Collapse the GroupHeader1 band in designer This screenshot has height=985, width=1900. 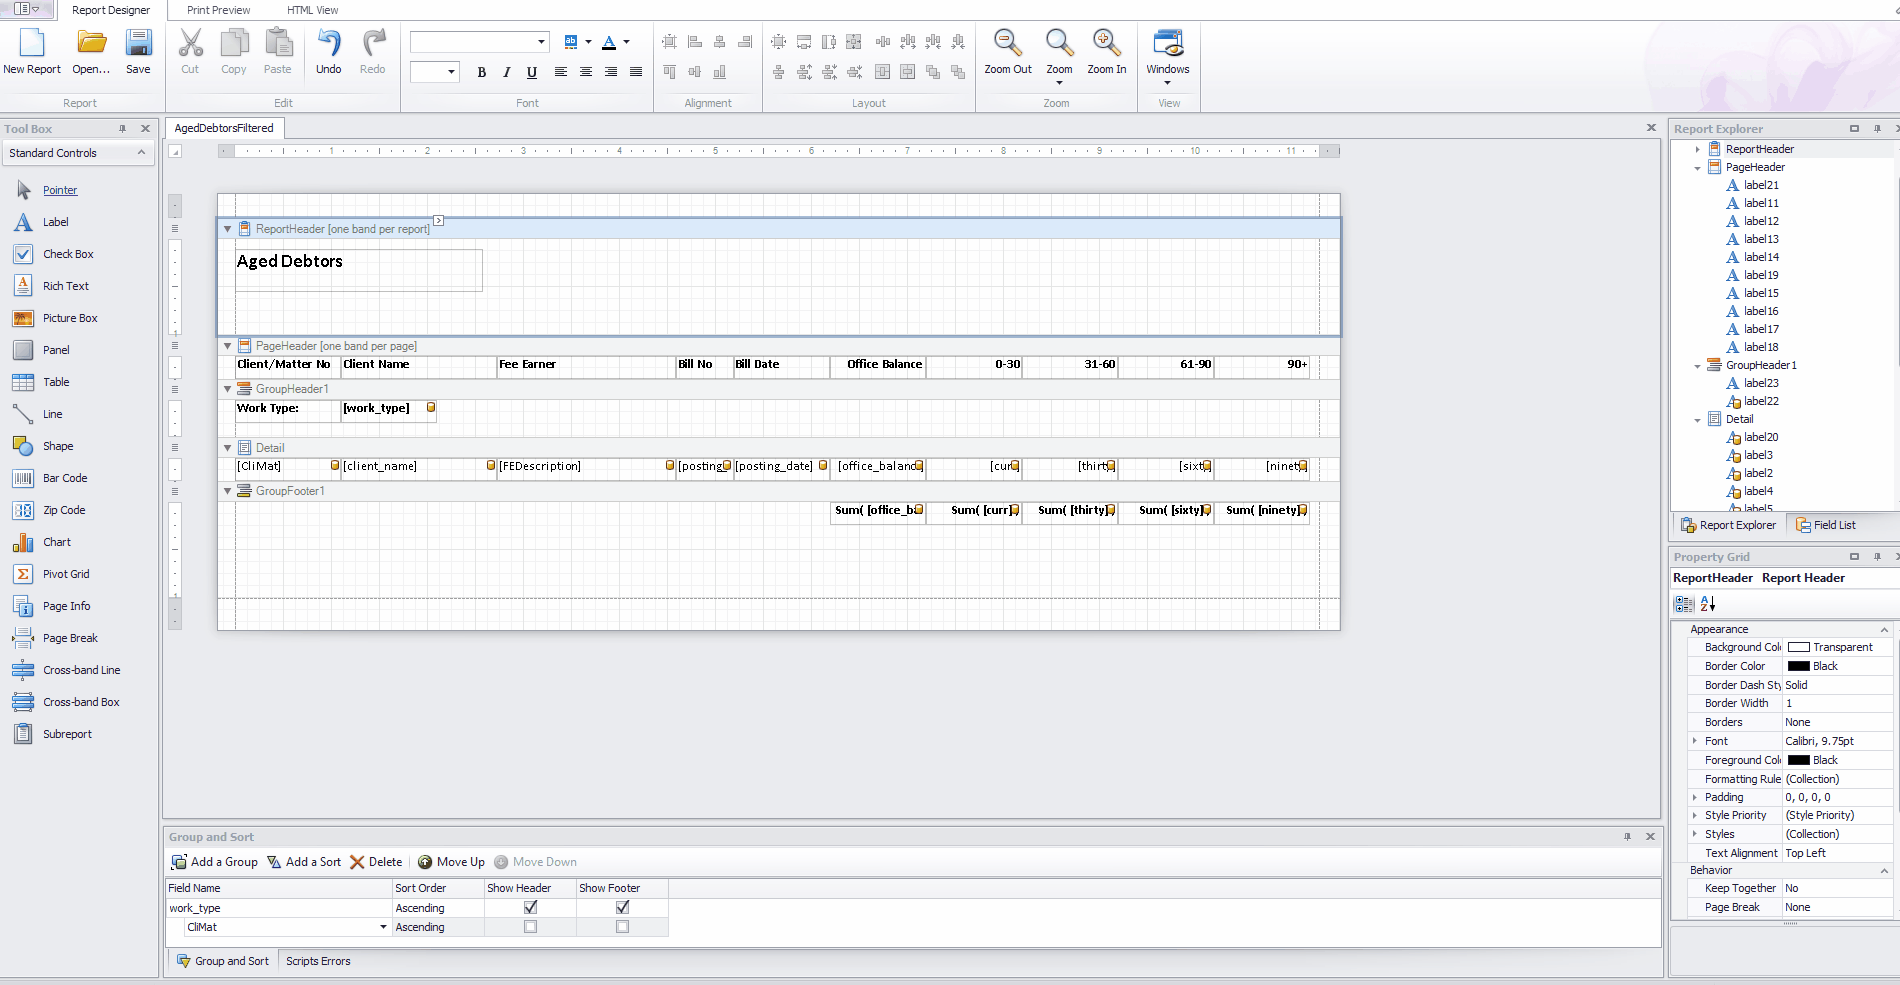[227, 389]
